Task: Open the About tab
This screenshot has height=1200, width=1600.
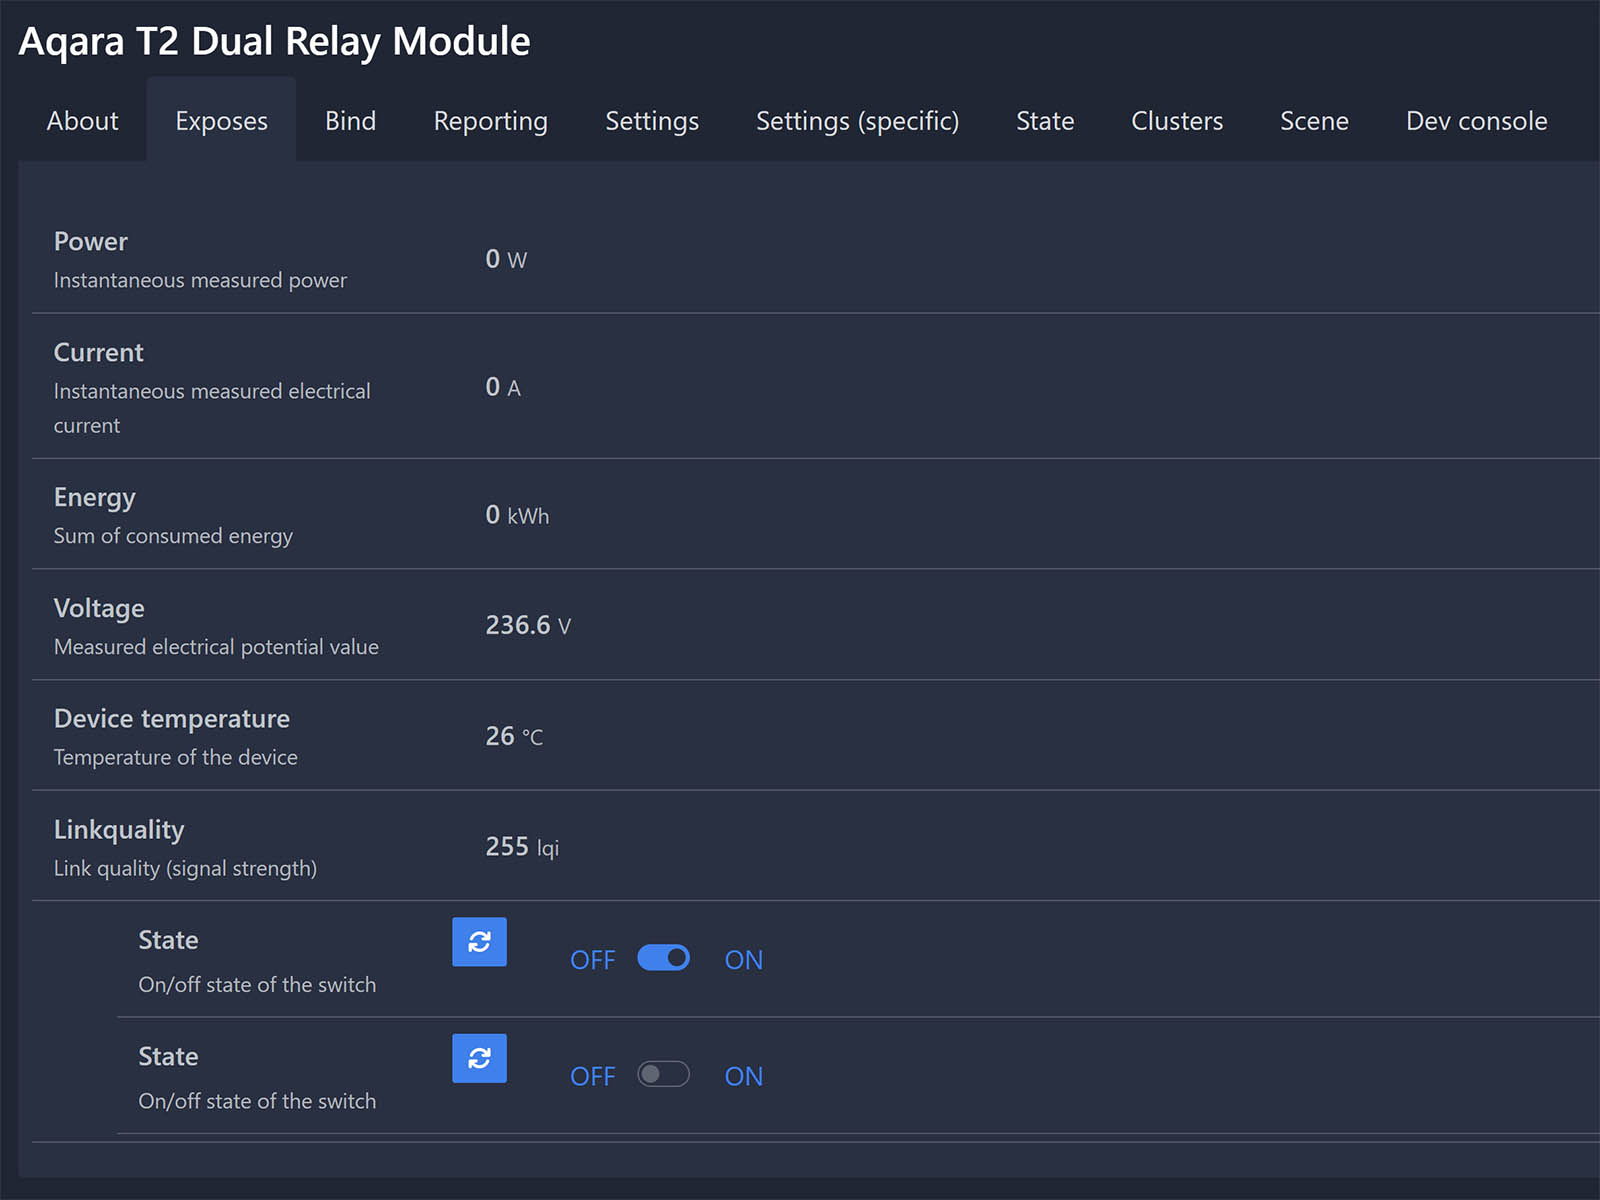Action: pyautogui.click(x=82, y=121)
